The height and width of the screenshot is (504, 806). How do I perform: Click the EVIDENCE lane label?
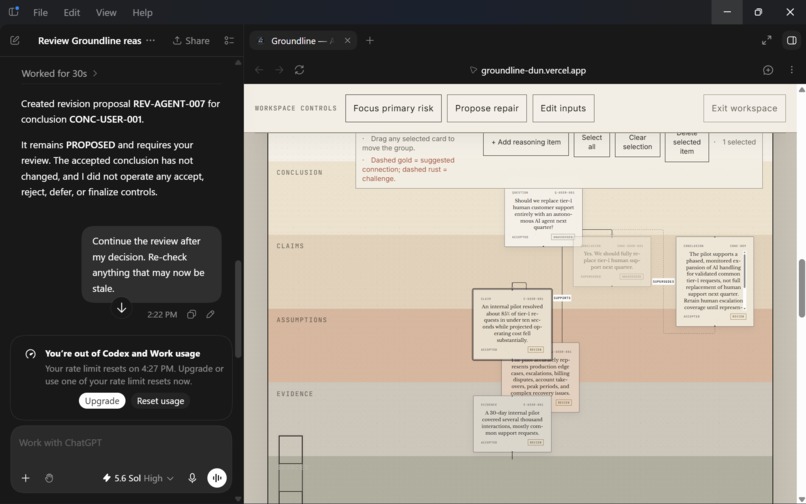[295, 394]
